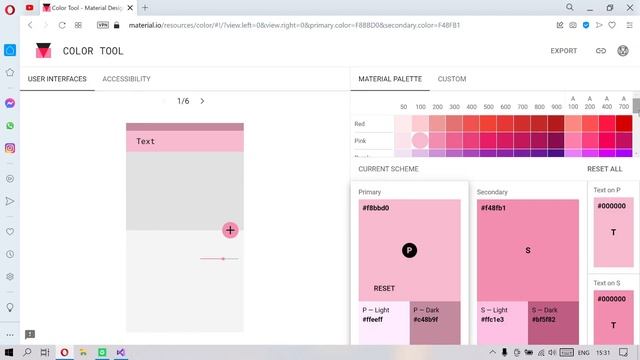The height and width of the screenshot is (360, 640).
Task: Click the plus floating action button in preview
Action: pos(230,230)
